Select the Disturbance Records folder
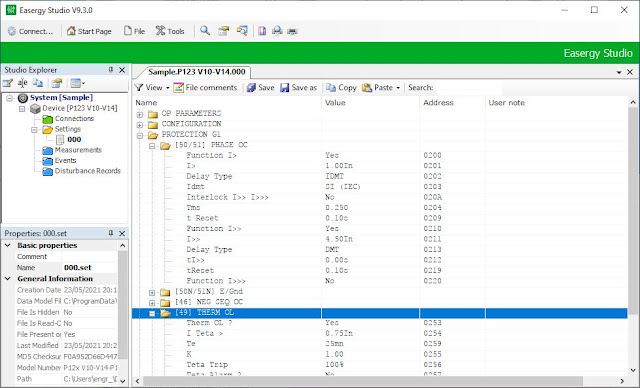Image resolution: width=640 pixels, height=388 pixels. pyautogui.click(x=88, y=171)
